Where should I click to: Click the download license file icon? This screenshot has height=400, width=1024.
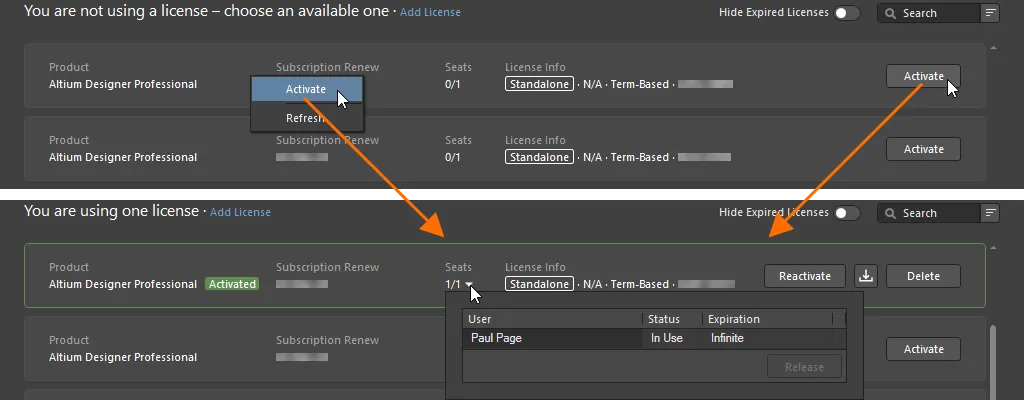click(866, 276)
